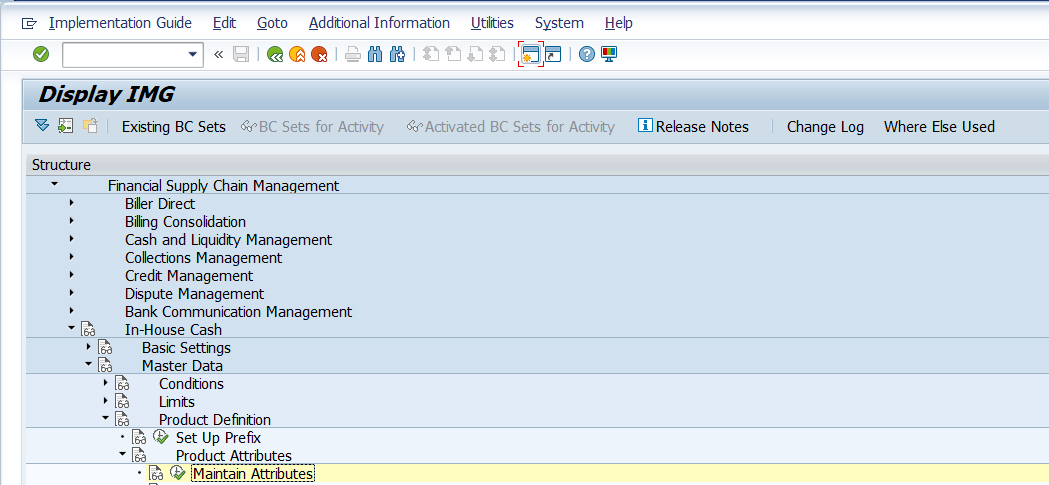
Task: Click the Where Else Used button
Action: (x=939, y=127)
